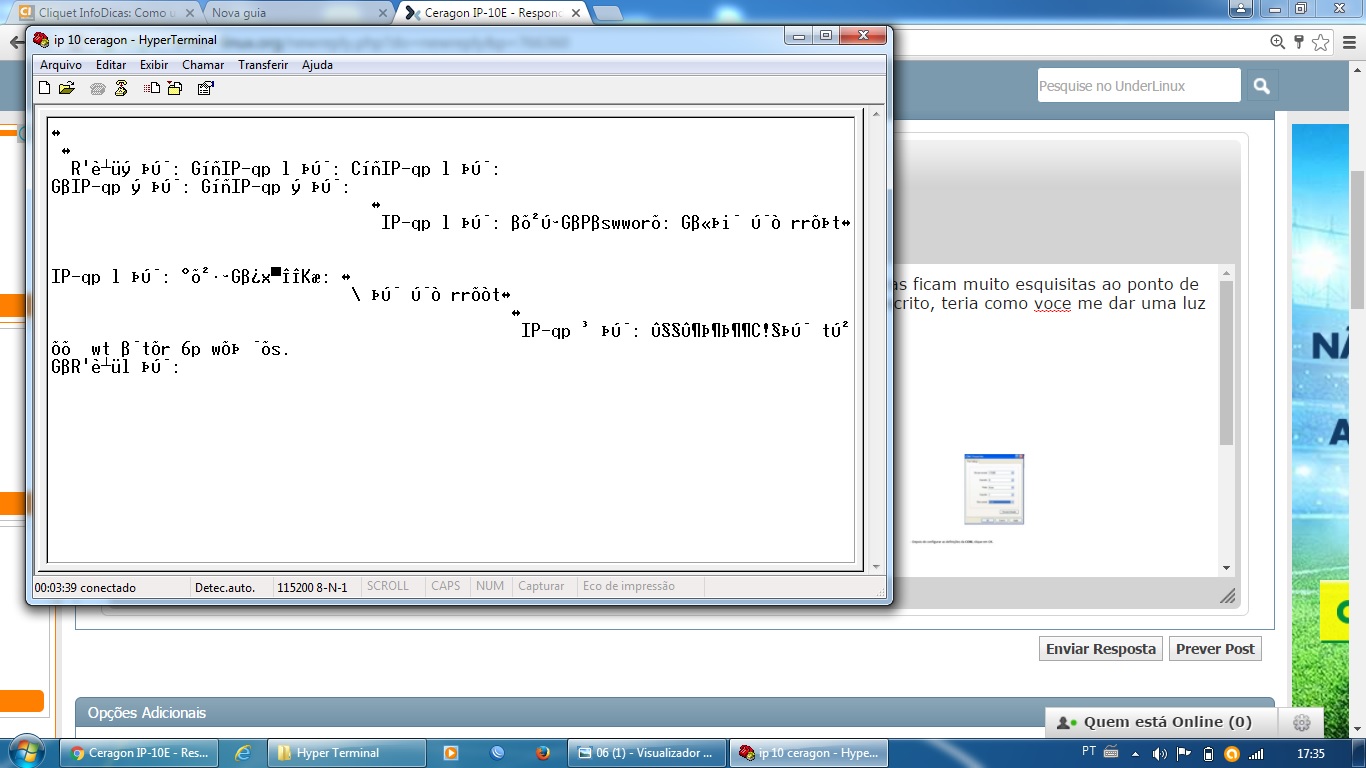This screenshot has width=1366, height=768.
Task: Click the ip 10 ceragon HyperTerminal taskbar button
Action: coord(809,753)
